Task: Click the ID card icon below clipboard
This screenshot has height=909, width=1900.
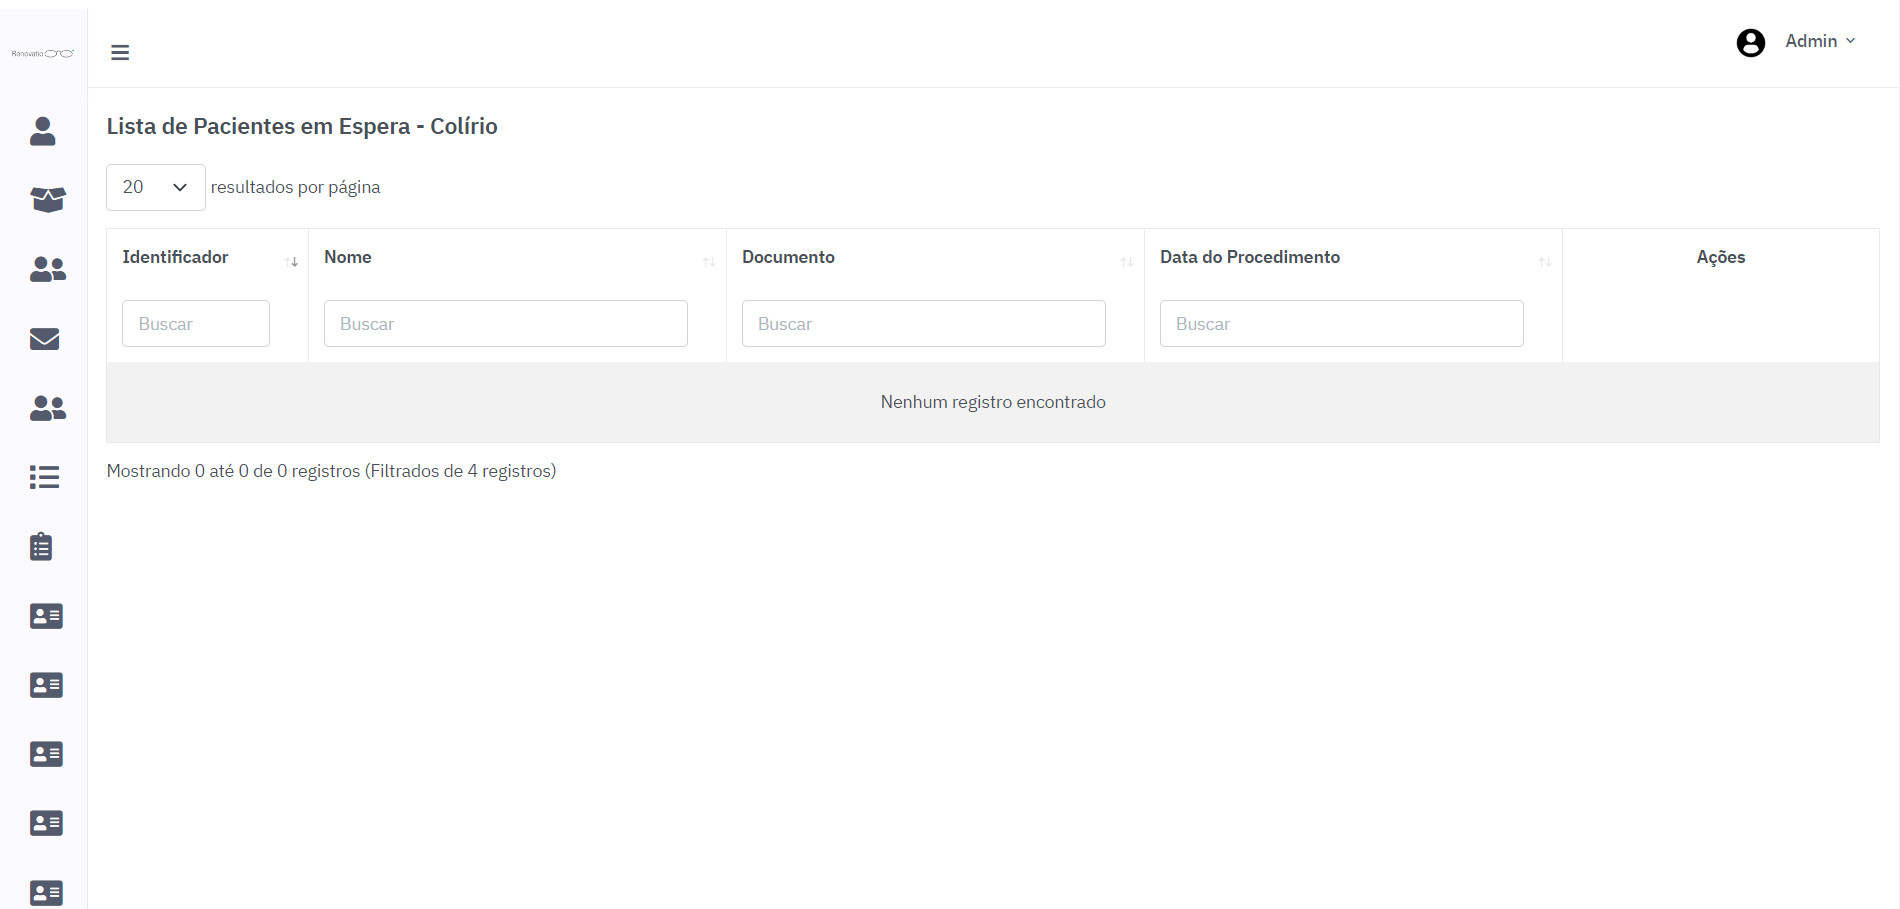Action: coord(46,616)
